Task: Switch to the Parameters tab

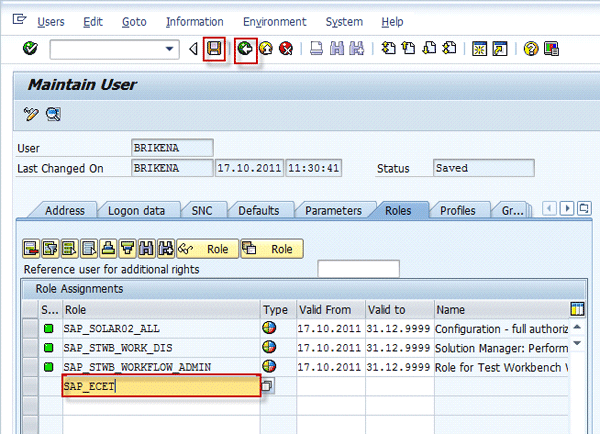Action: tap(333, 210)
